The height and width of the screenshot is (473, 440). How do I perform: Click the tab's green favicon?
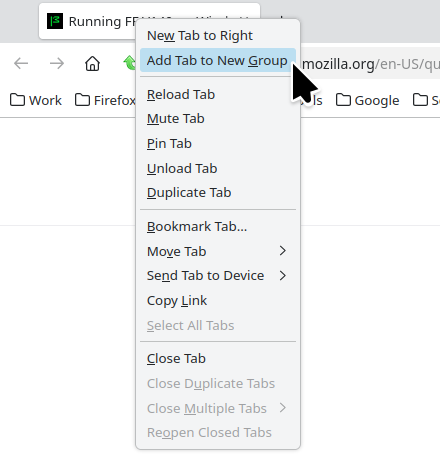pos(55,21)
